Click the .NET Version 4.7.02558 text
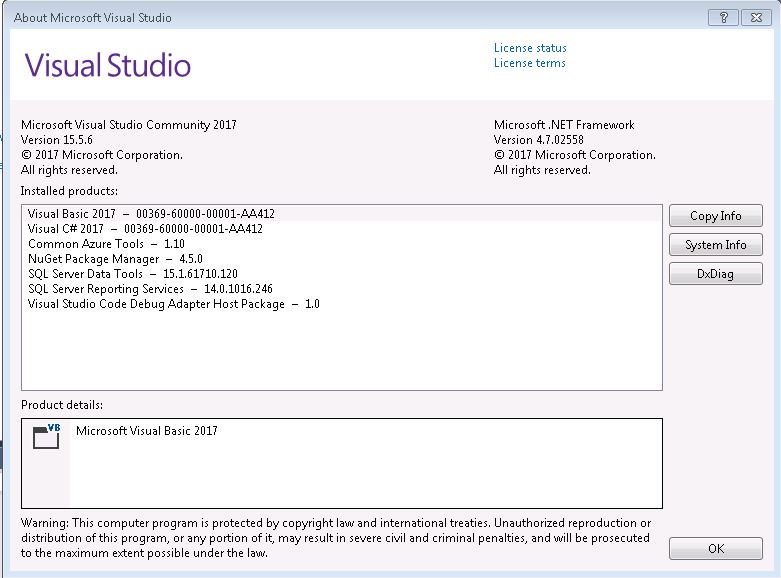This screenshot has width=781, height=578. (x=538, y=140)
